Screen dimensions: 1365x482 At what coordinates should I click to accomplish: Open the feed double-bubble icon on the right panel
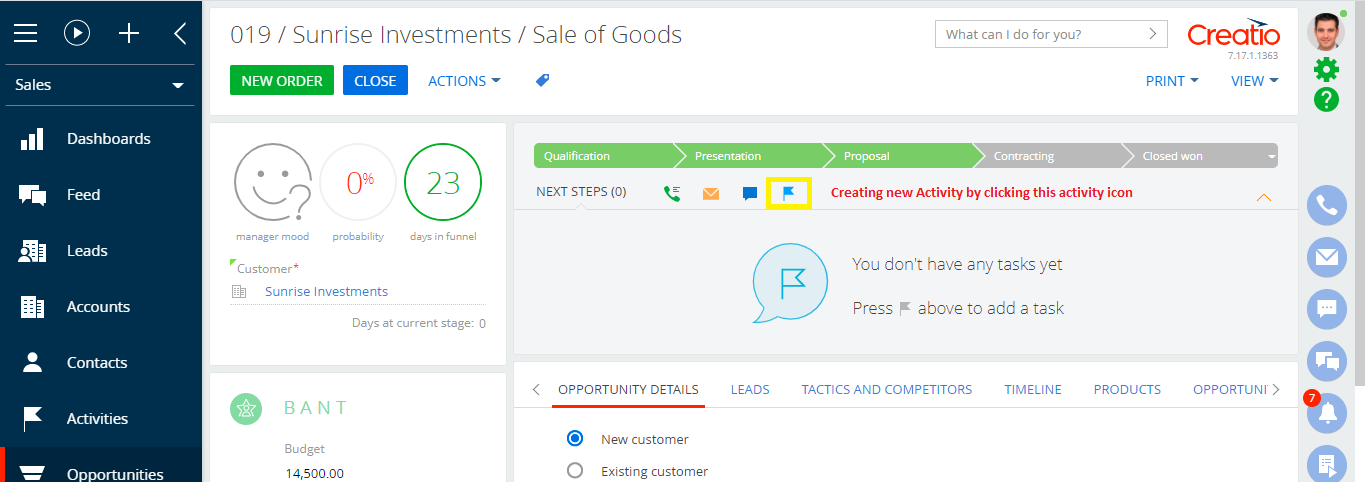click(1327, 361)
